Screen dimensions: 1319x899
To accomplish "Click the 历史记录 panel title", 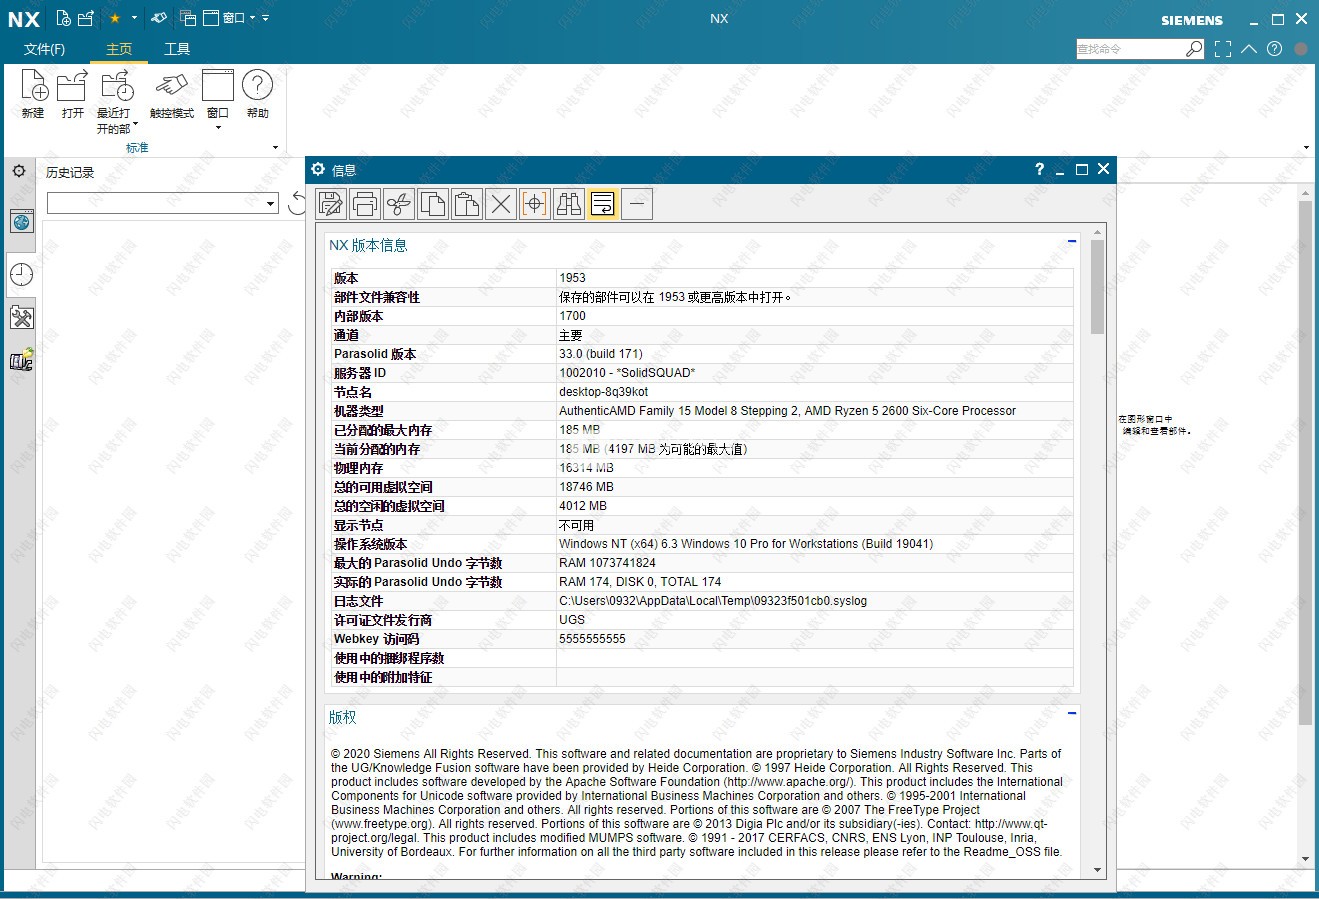I will 70,173.
